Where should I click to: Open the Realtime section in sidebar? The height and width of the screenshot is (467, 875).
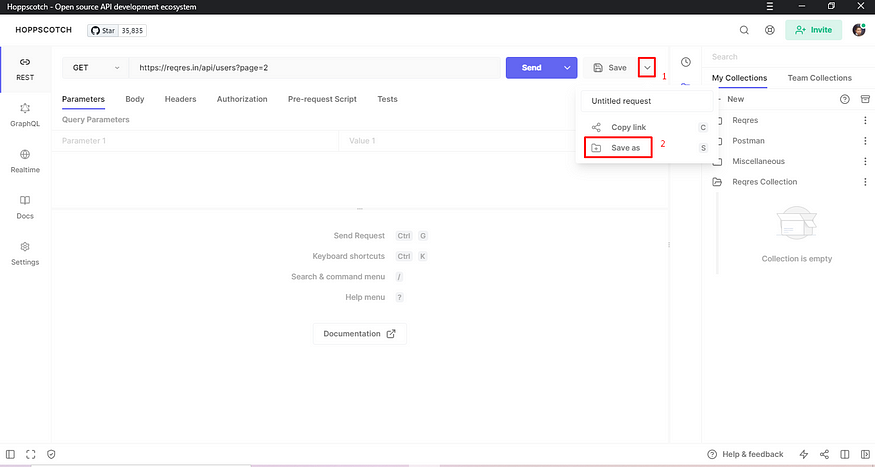click(25, 162)
